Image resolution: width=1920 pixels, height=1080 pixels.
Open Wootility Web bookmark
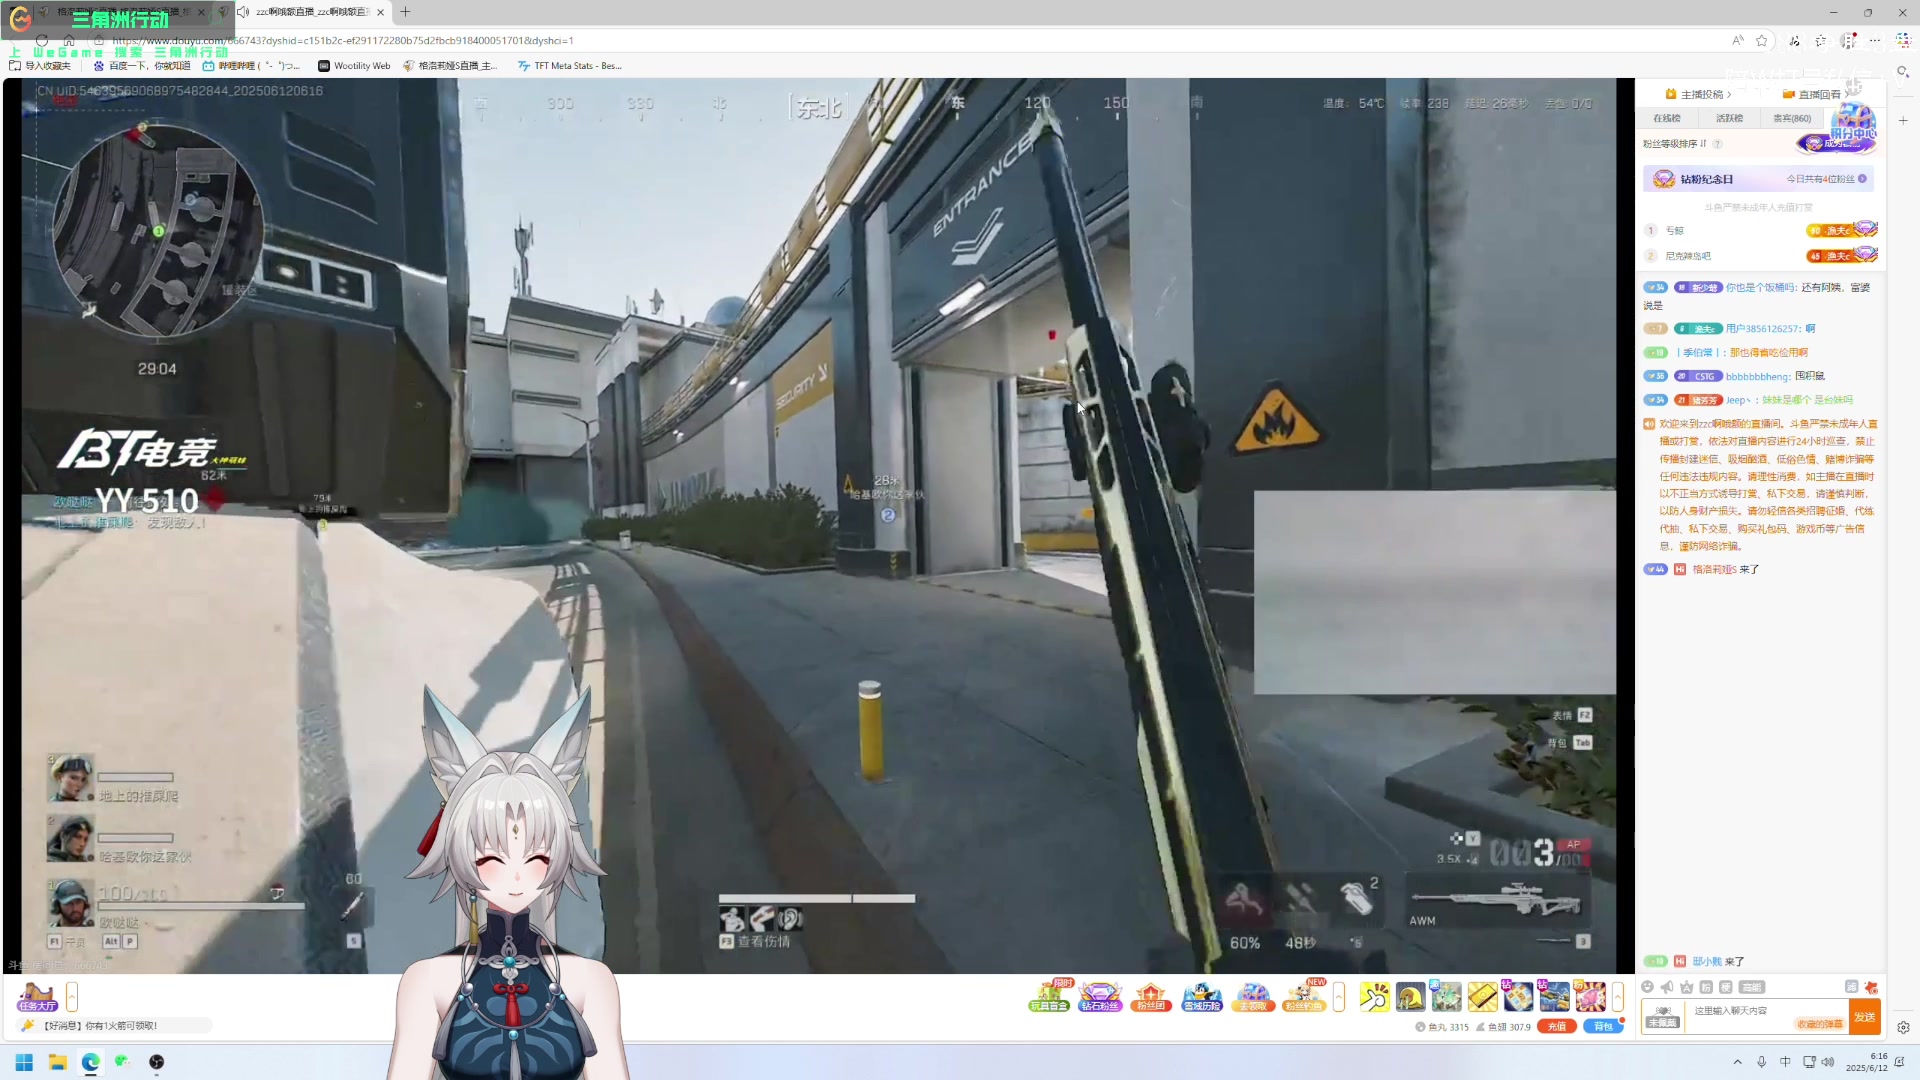click(354, 66)
